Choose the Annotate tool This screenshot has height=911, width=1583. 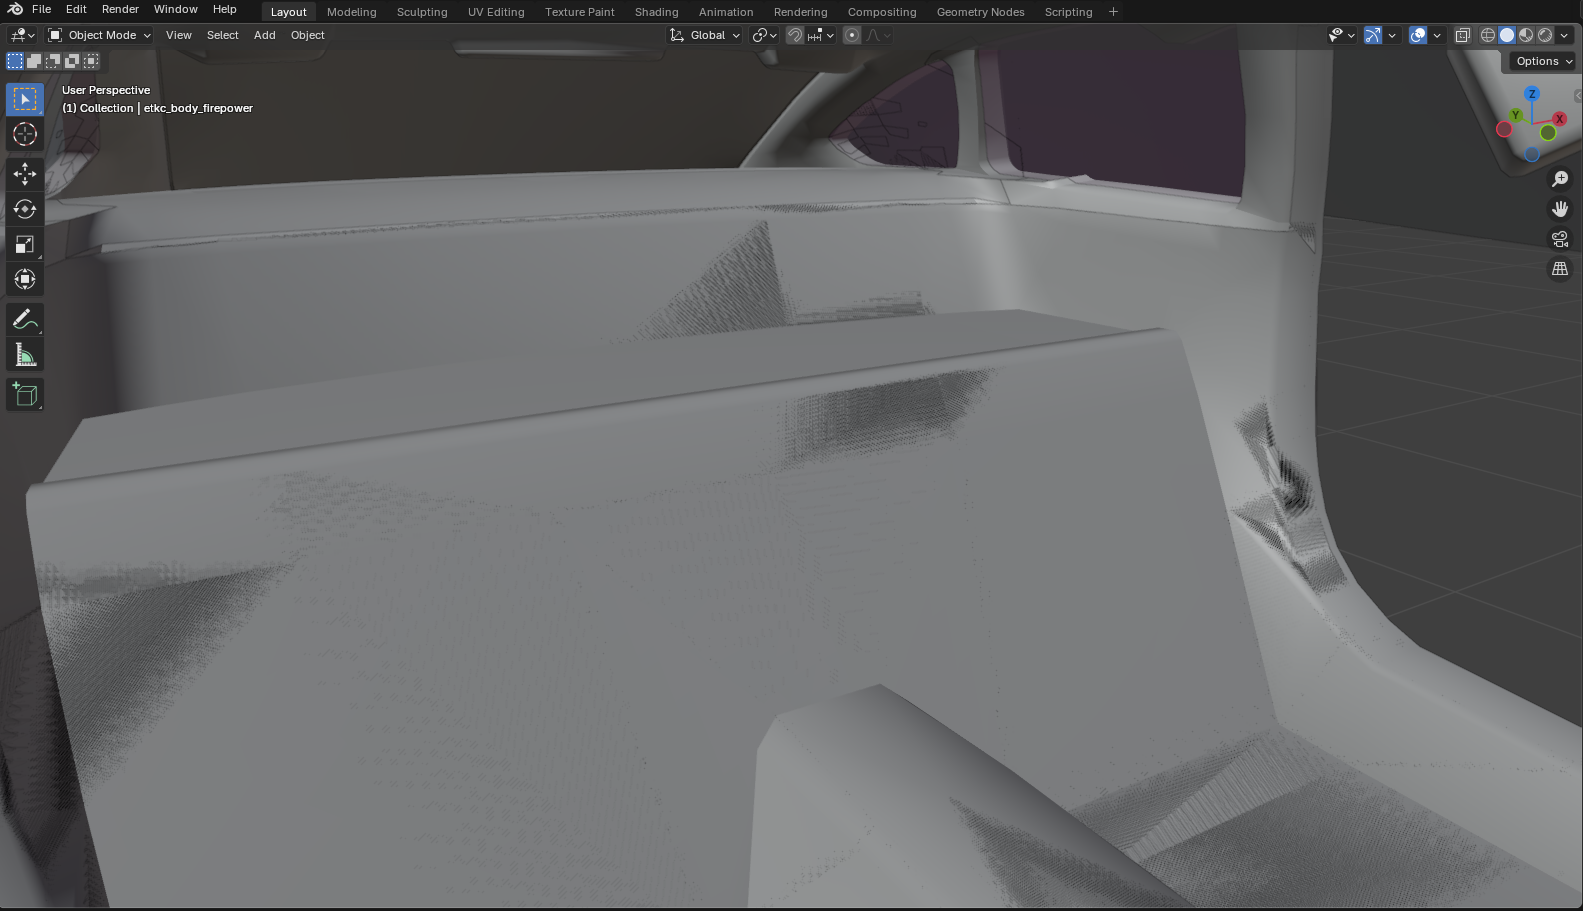25,320
